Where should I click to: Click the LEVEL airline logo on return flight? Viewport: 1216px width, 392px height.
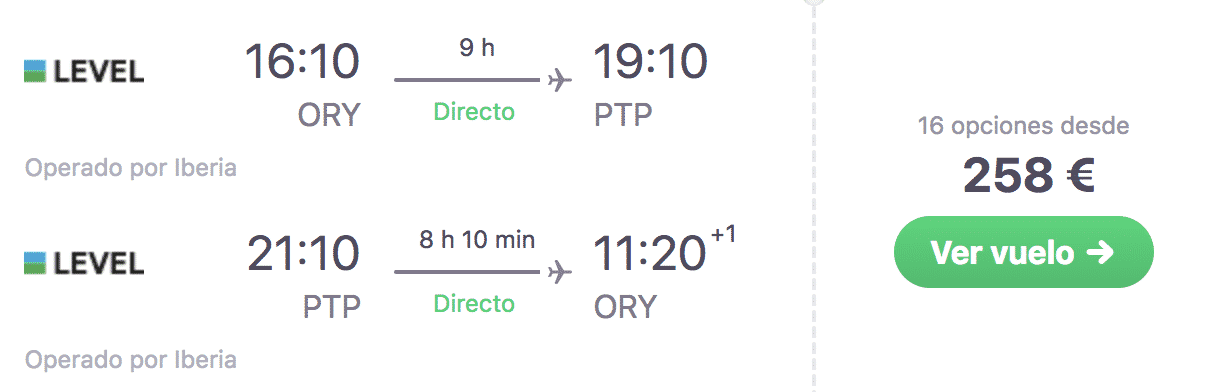tap(85, 263)
